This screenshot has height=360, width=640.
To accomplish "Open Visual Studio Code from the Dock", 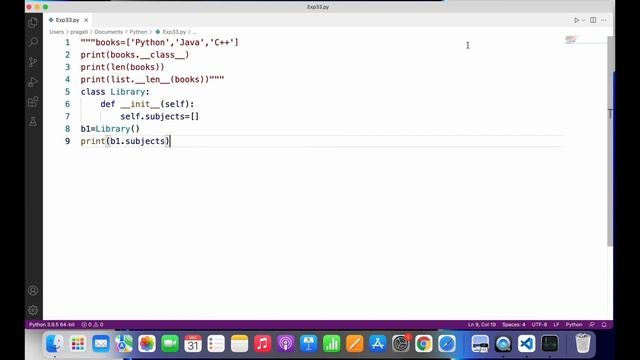I will 527,344.
